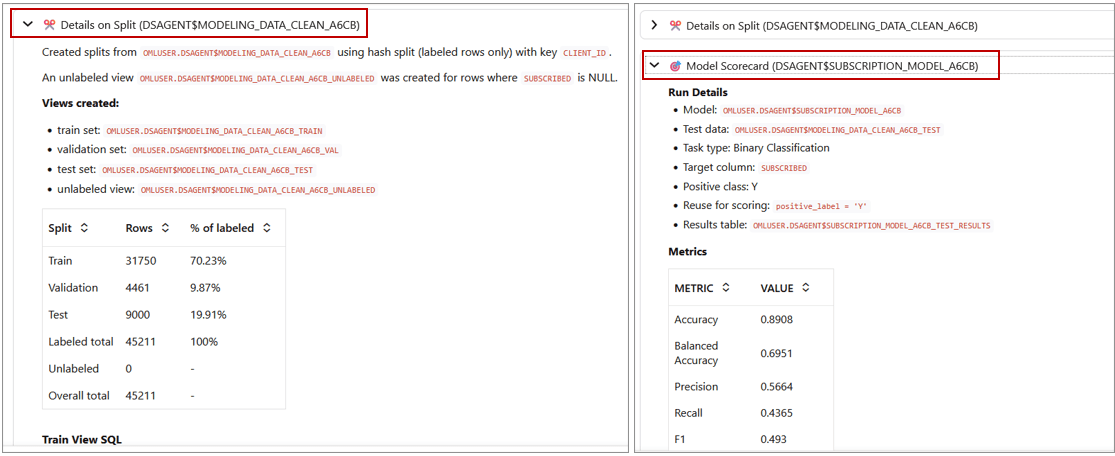This screenshot has height=456, width=1115.
Task: Select model name OMLUSER.DSAGENT$SUBSCRIPTION_MODEL_A6CB in Run Details
Action: 811,110
